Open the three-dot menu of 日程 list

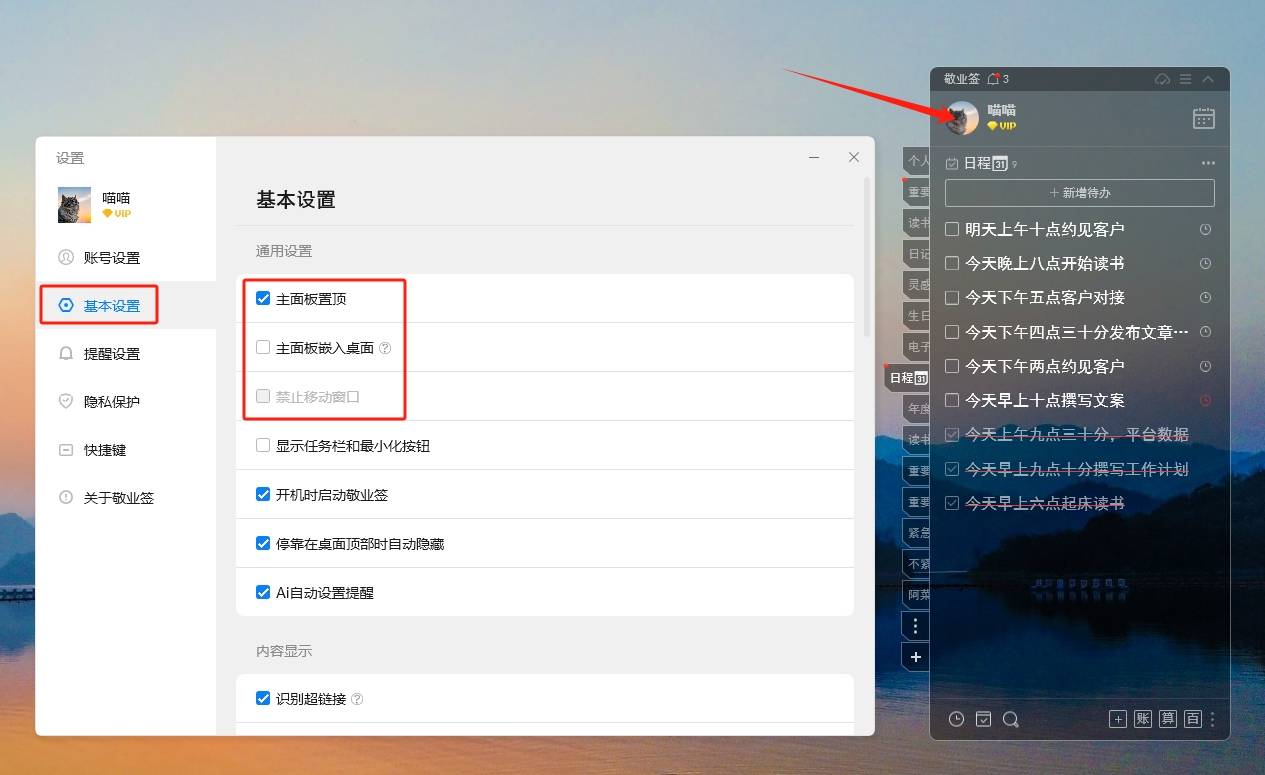coord(1208,163)
